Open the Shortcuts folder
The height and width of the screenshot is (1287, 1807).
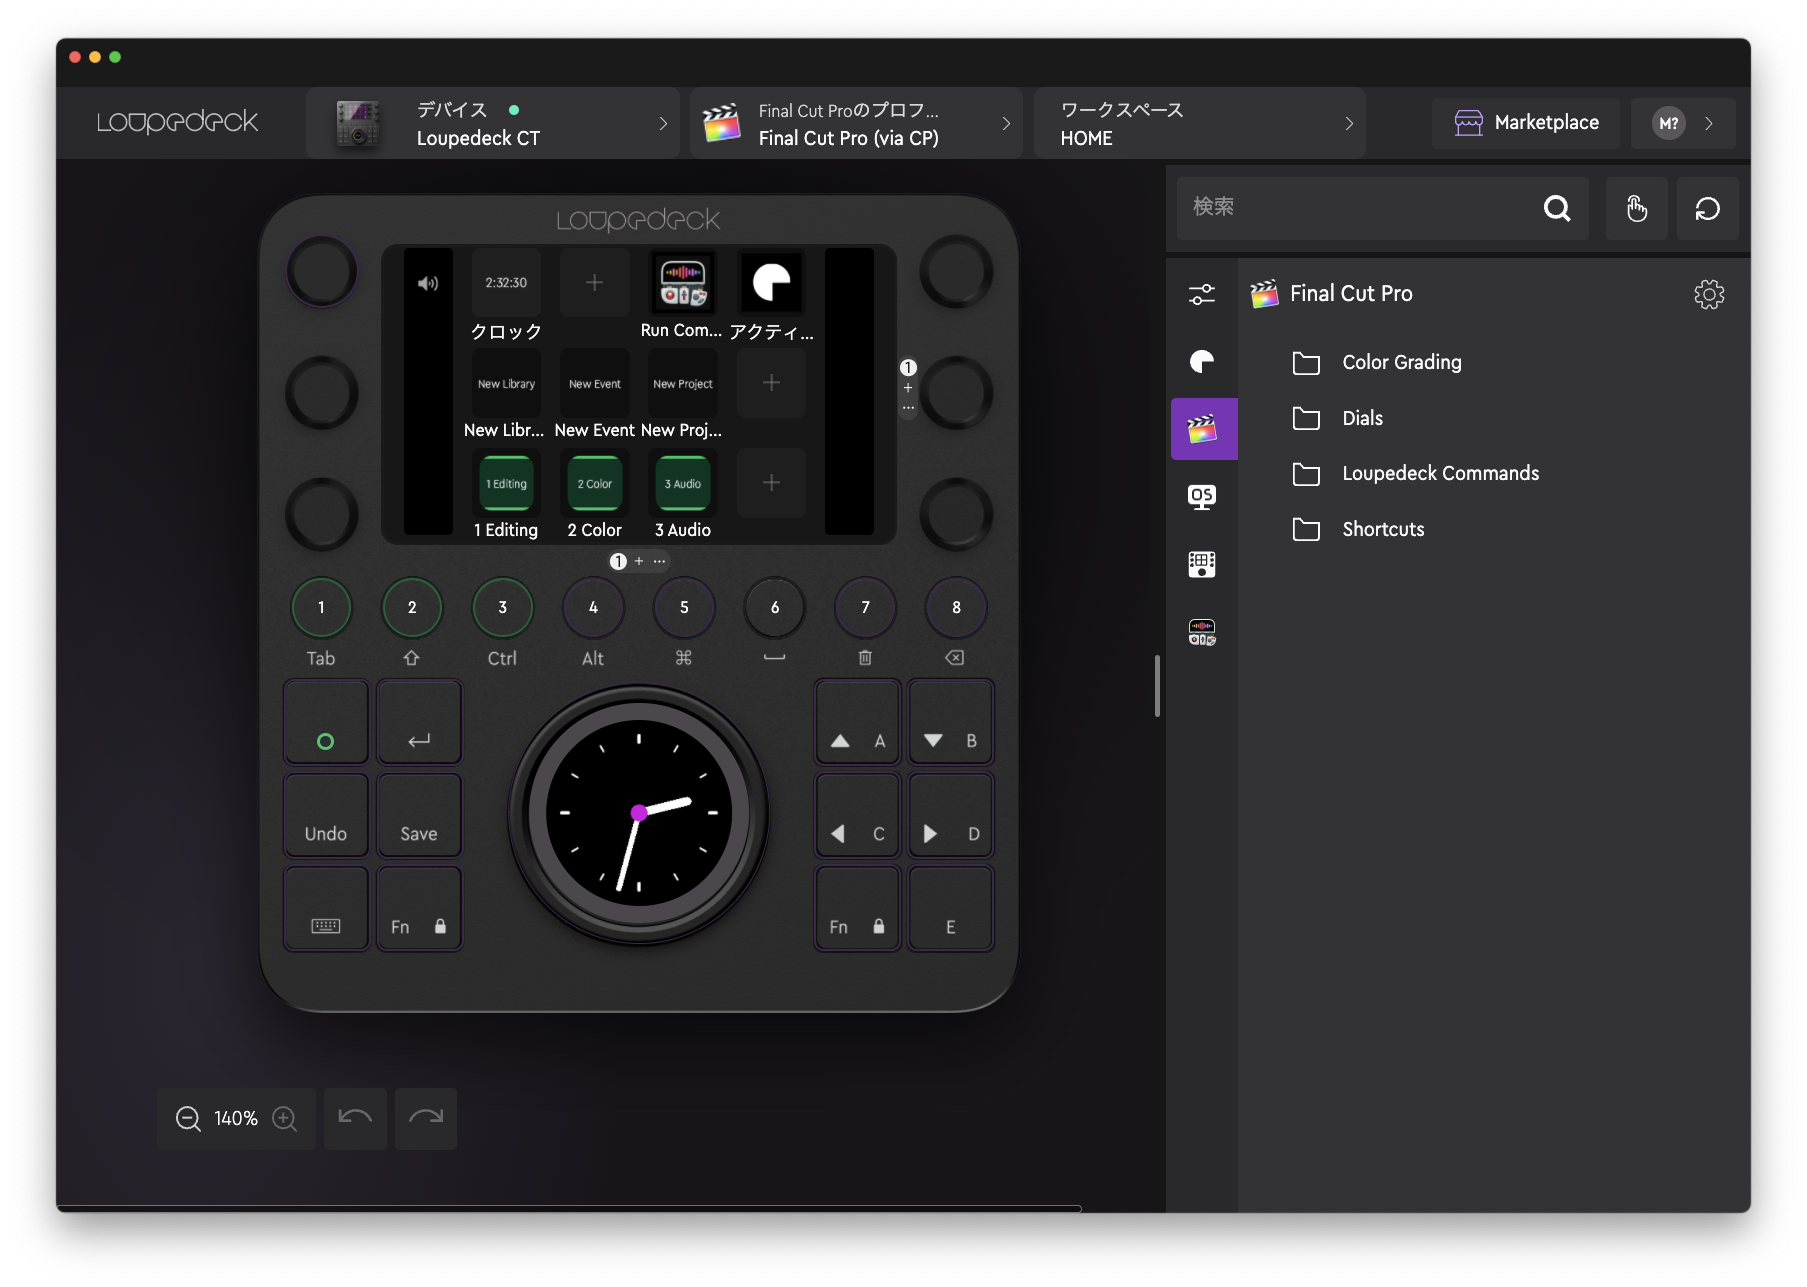tap(1358, 529)
